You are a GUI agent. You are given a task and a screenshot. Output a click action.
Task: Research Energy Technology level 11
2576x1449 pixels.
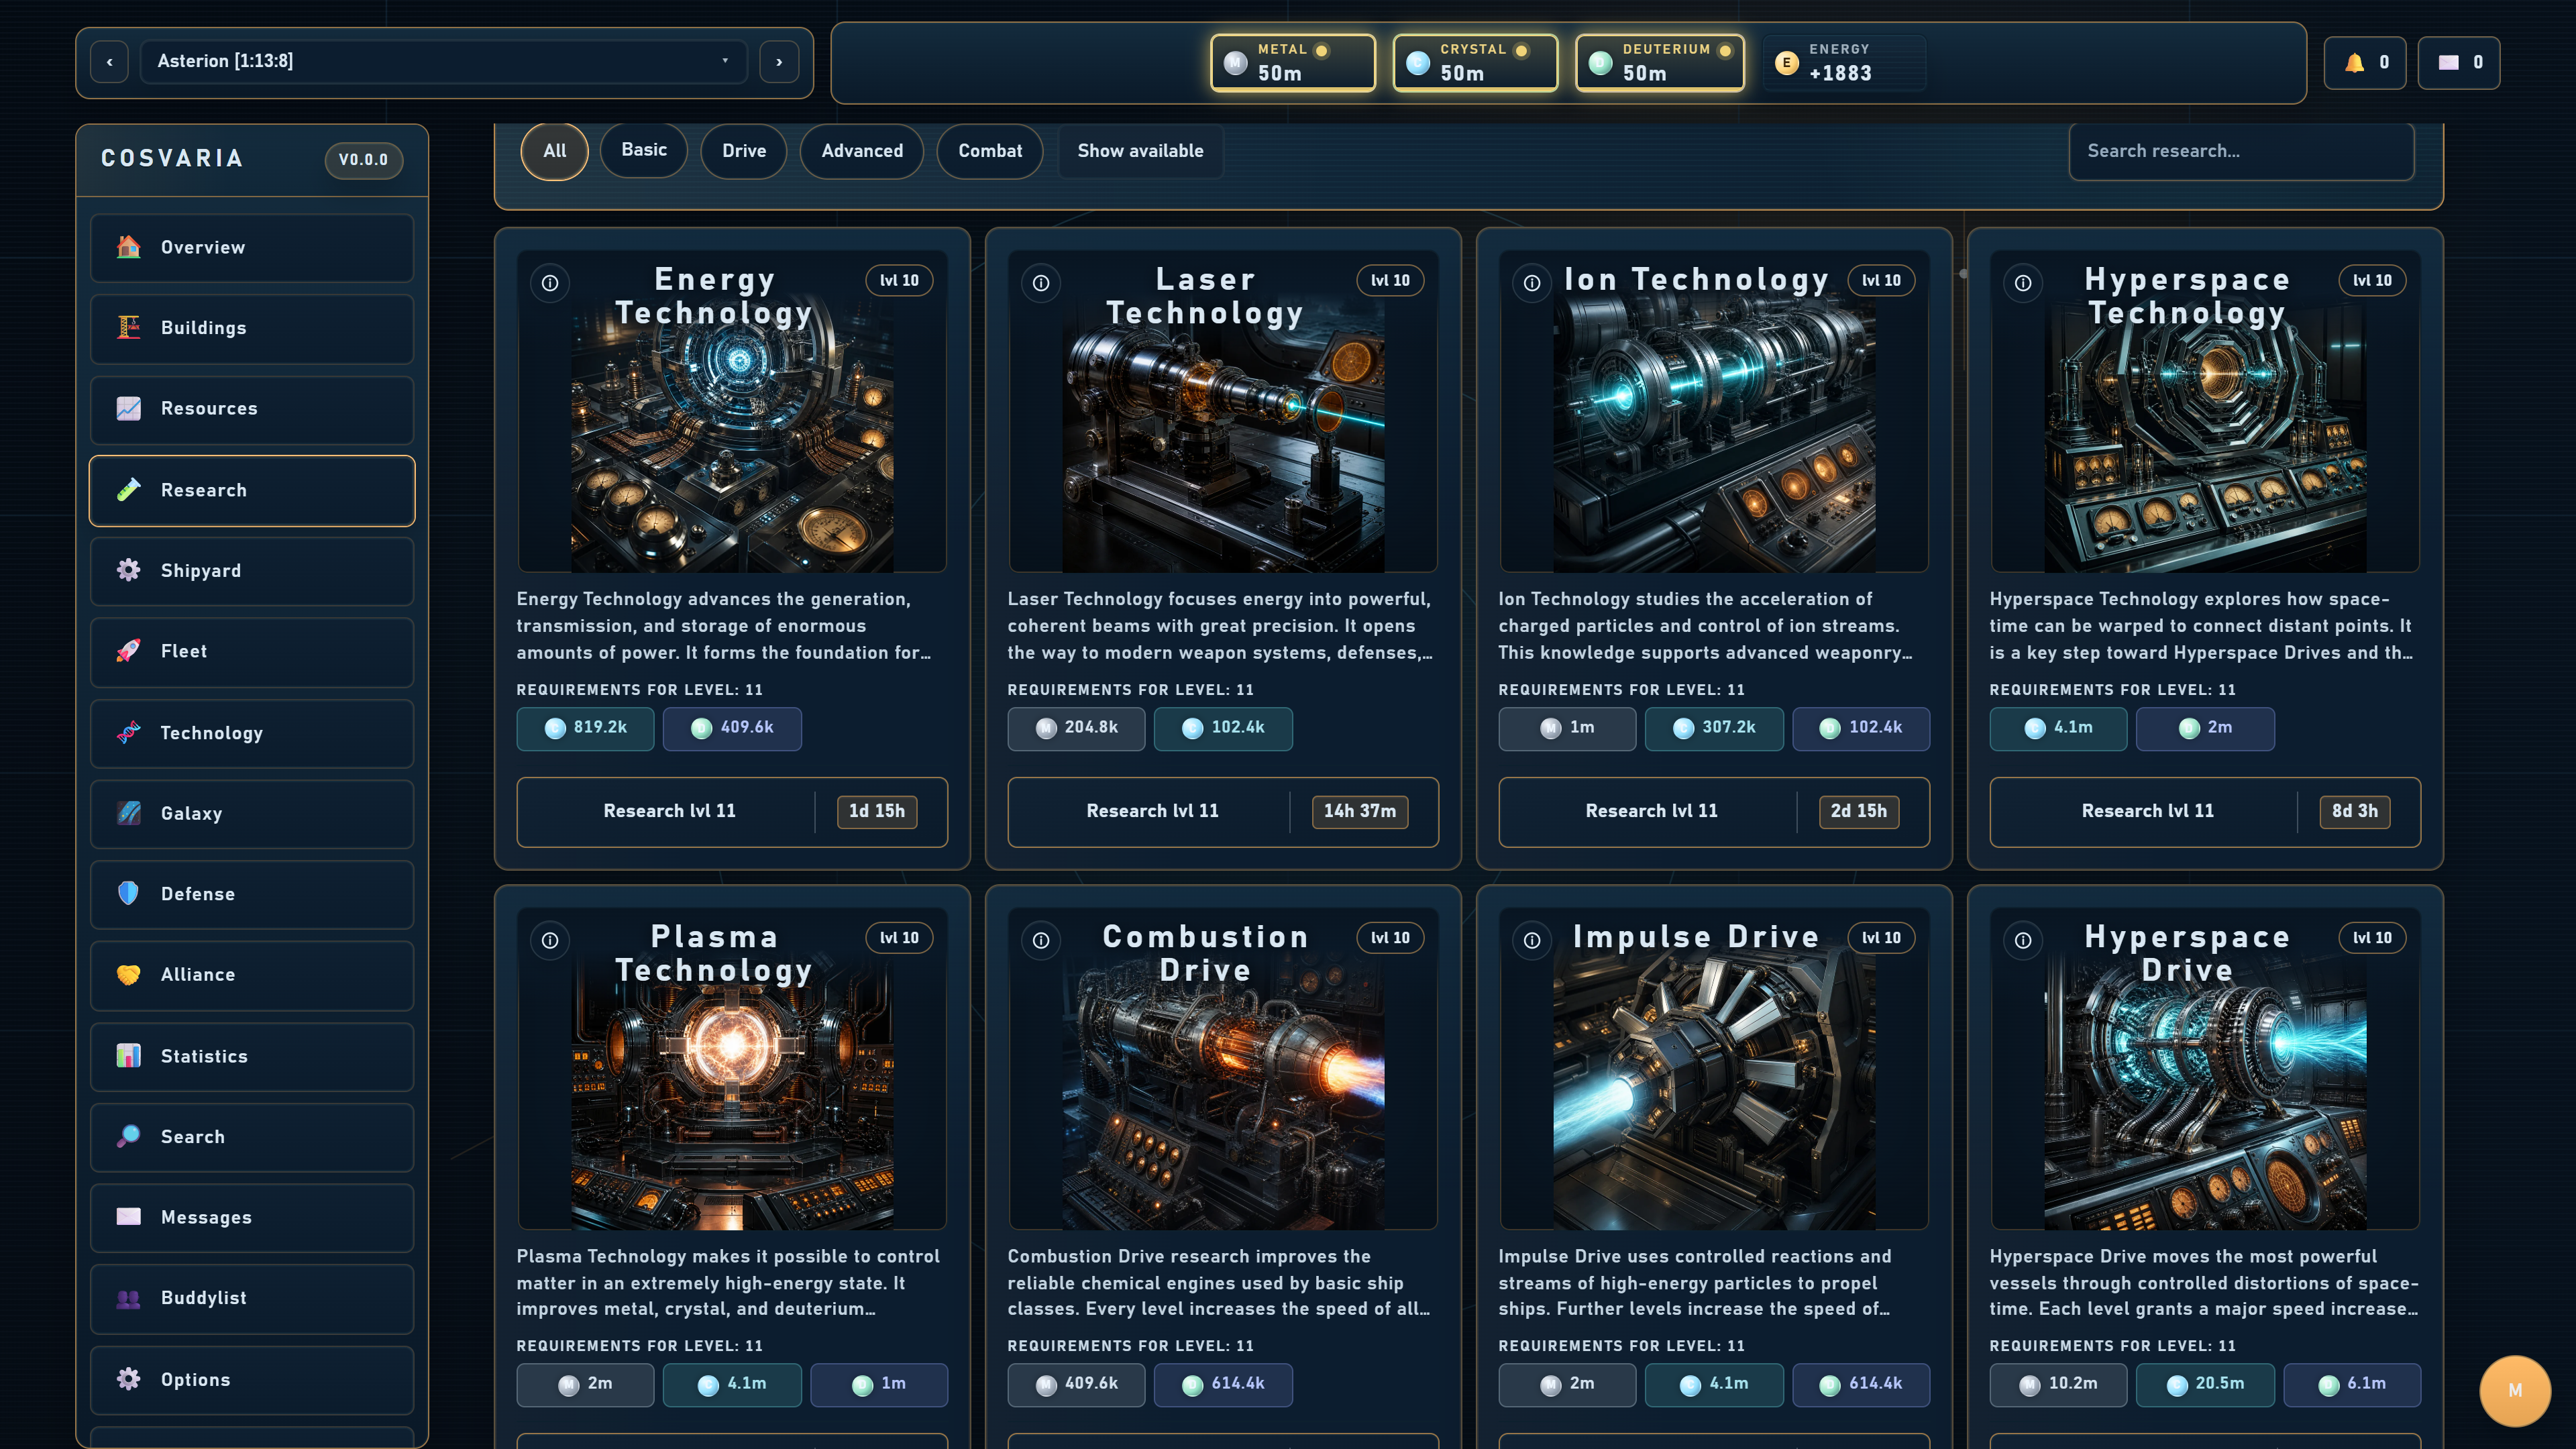732,811
